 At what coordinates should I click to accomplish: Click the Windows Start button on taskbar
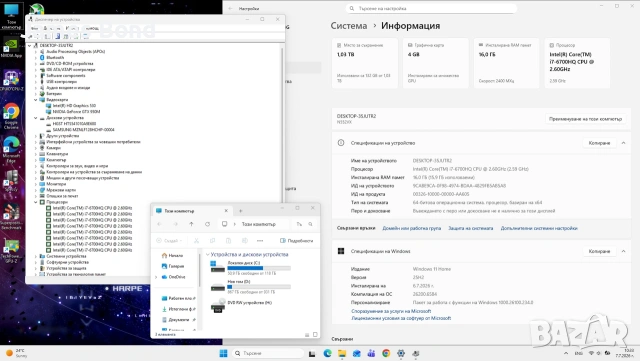pos(223,353)
